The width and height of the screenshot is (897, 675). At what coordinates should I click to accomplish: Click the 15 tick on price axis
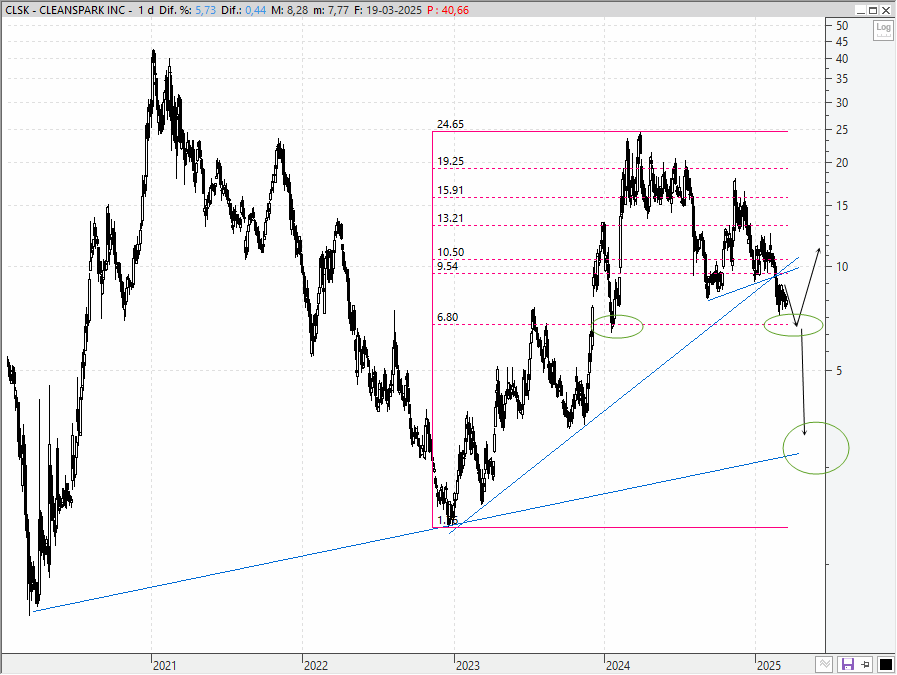click(842, 206)
